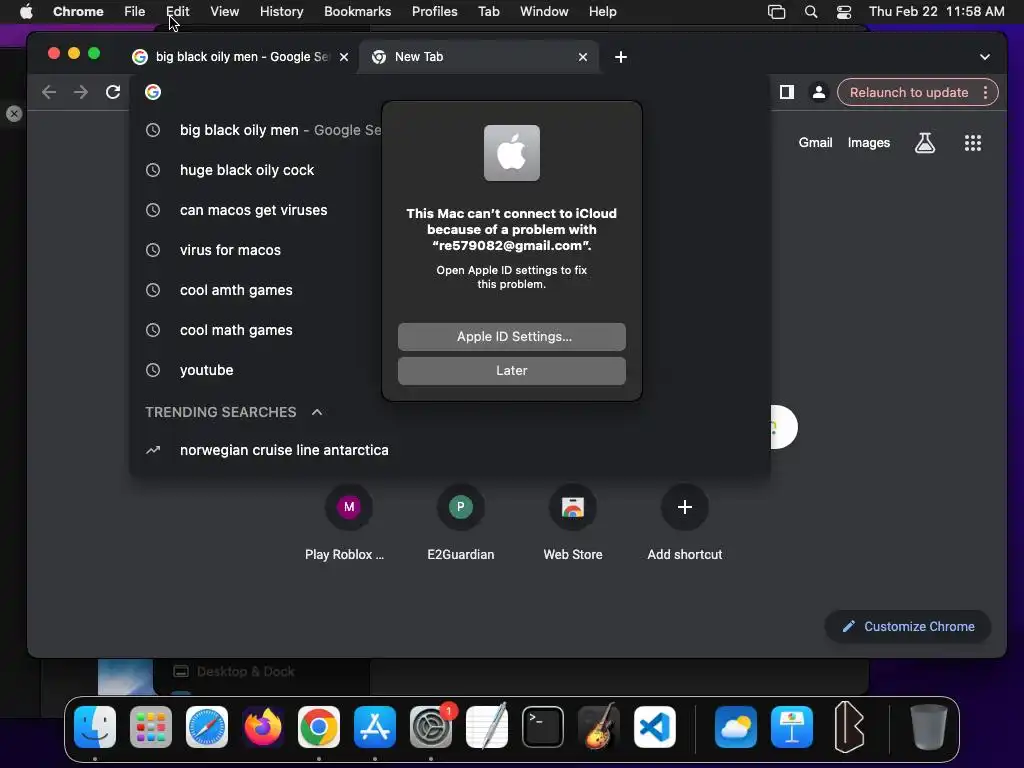This screenshot has width=1024, height=768.
Task: Open the Play Roblox shortcut
Action: tap(349, 522)
